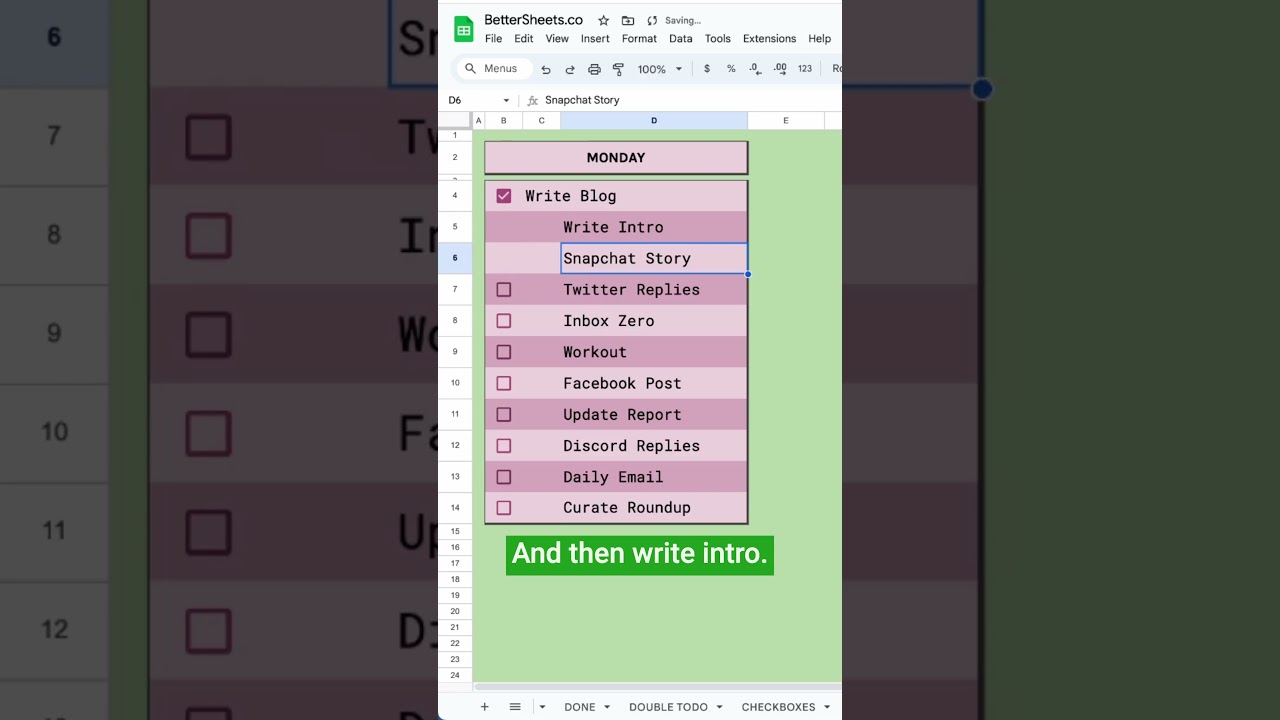1280x720 pixels.
Task: Apply percent format icon
Action: coord(731,69)
